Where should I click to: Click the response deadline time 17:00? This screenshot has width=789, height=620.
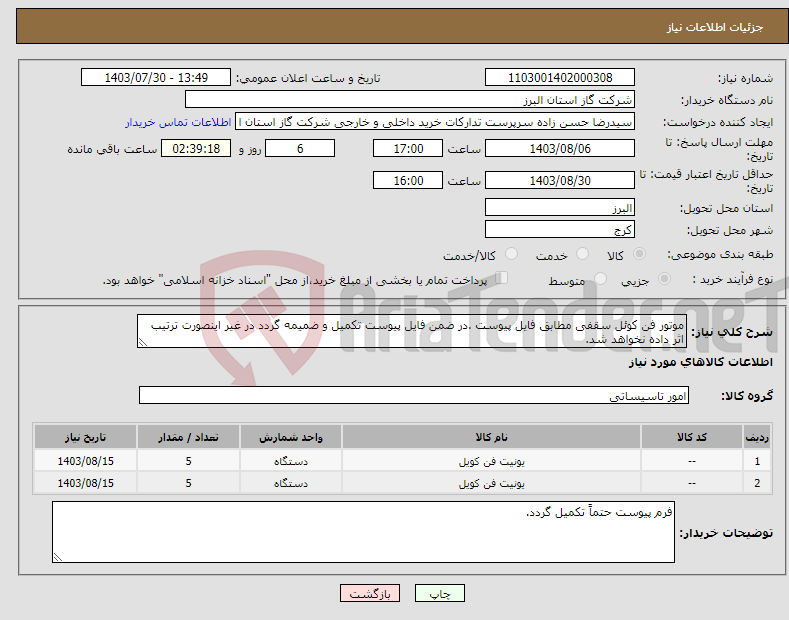tap(408, 148)
